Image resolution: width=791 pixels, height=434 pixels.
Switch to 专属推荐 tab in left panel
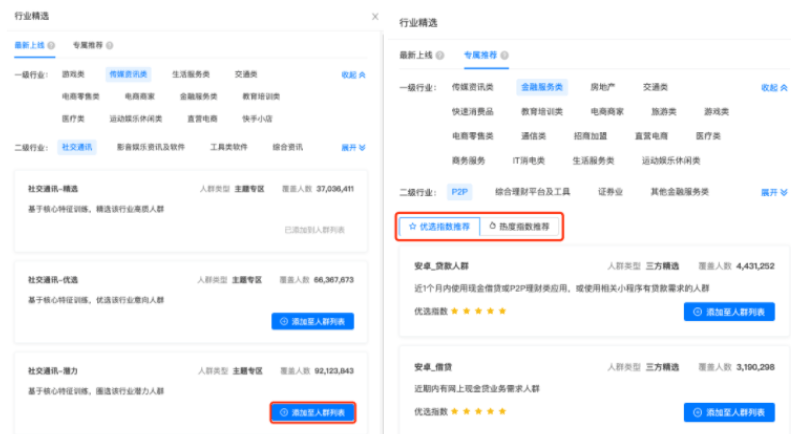(x=87, y=45)
